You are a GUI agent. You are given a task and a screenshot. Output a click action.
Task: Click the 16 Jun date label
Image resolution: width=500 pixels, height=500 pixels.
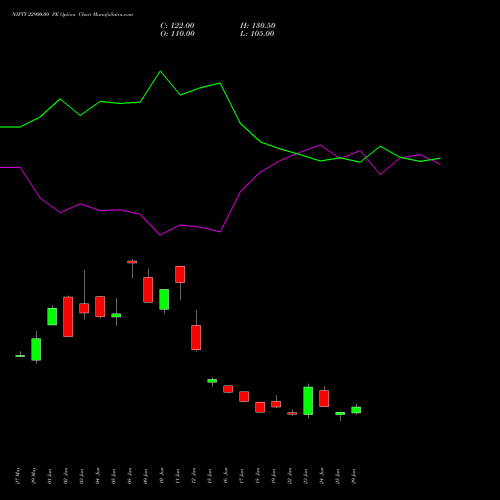point(226,476)
